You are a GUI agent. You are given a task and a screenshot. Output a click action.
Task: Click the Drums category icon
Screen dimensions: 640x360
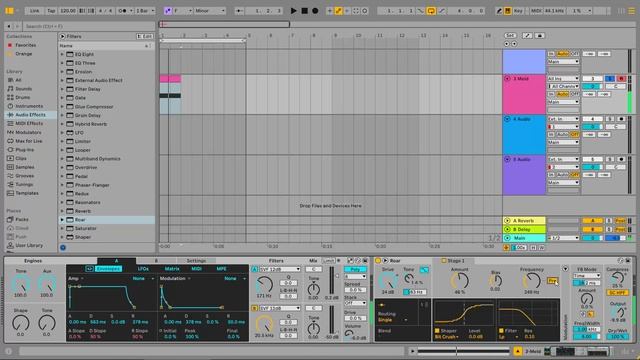[10, 97]
